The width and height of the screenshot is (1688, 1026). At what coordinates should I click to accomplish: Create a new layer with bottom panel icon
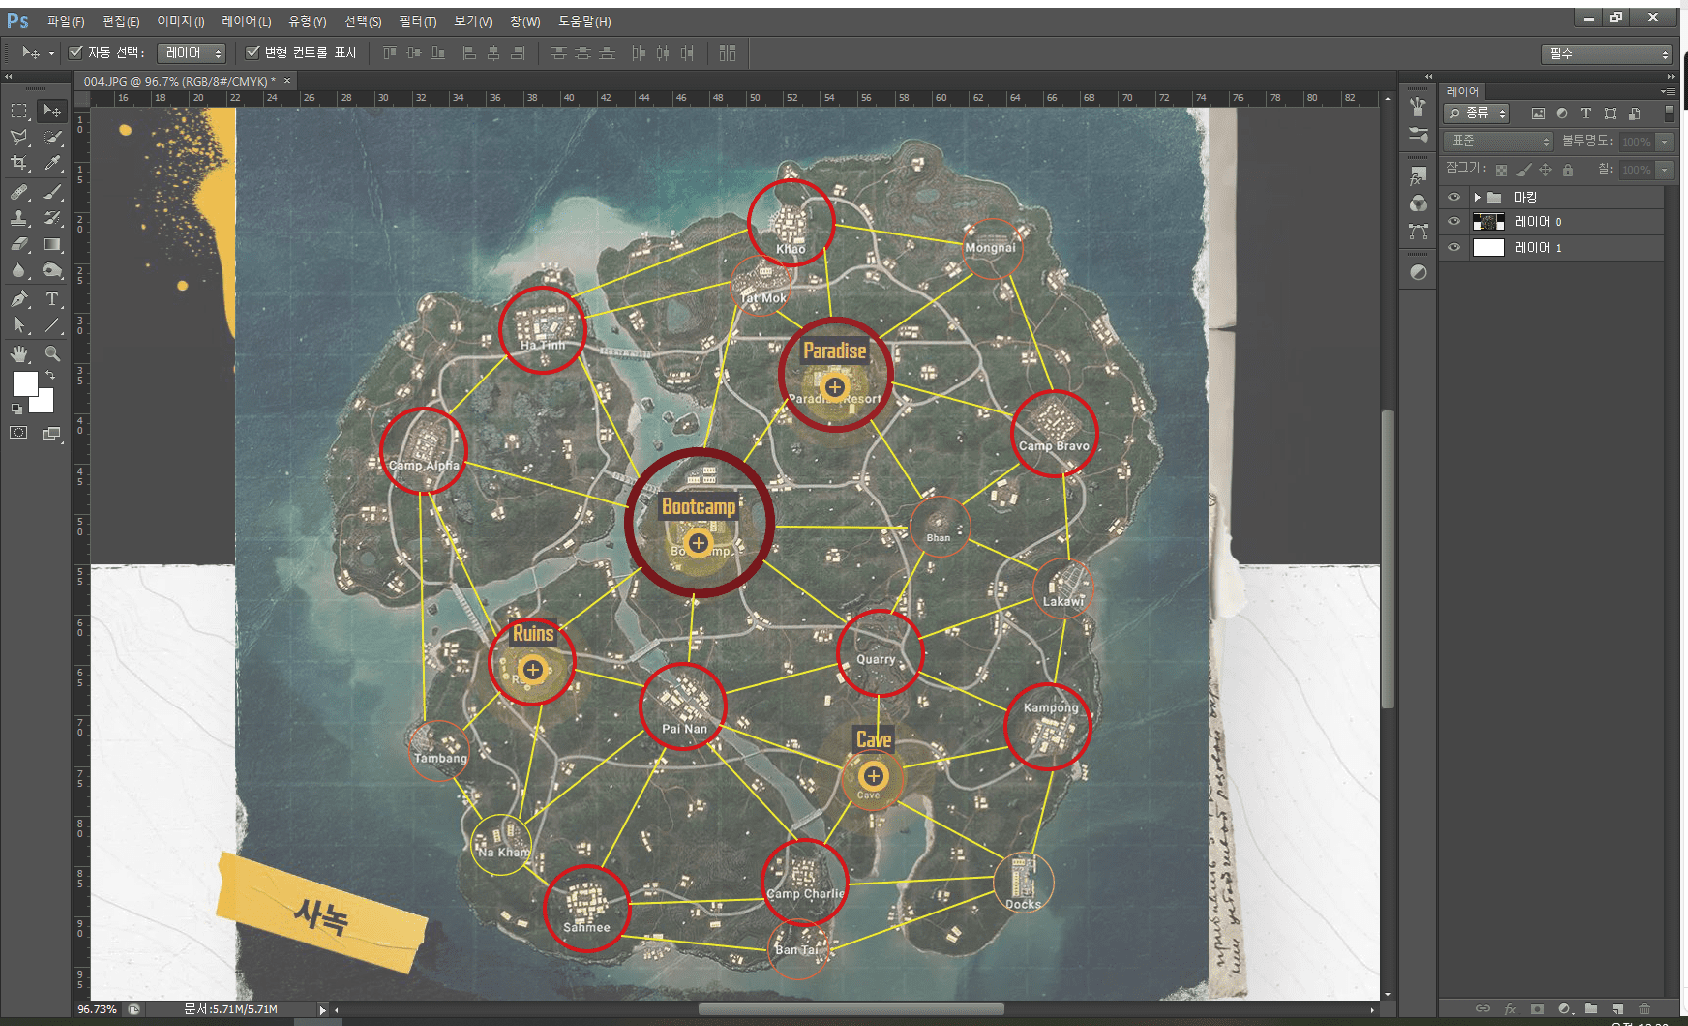[x=1618, y=1009]
